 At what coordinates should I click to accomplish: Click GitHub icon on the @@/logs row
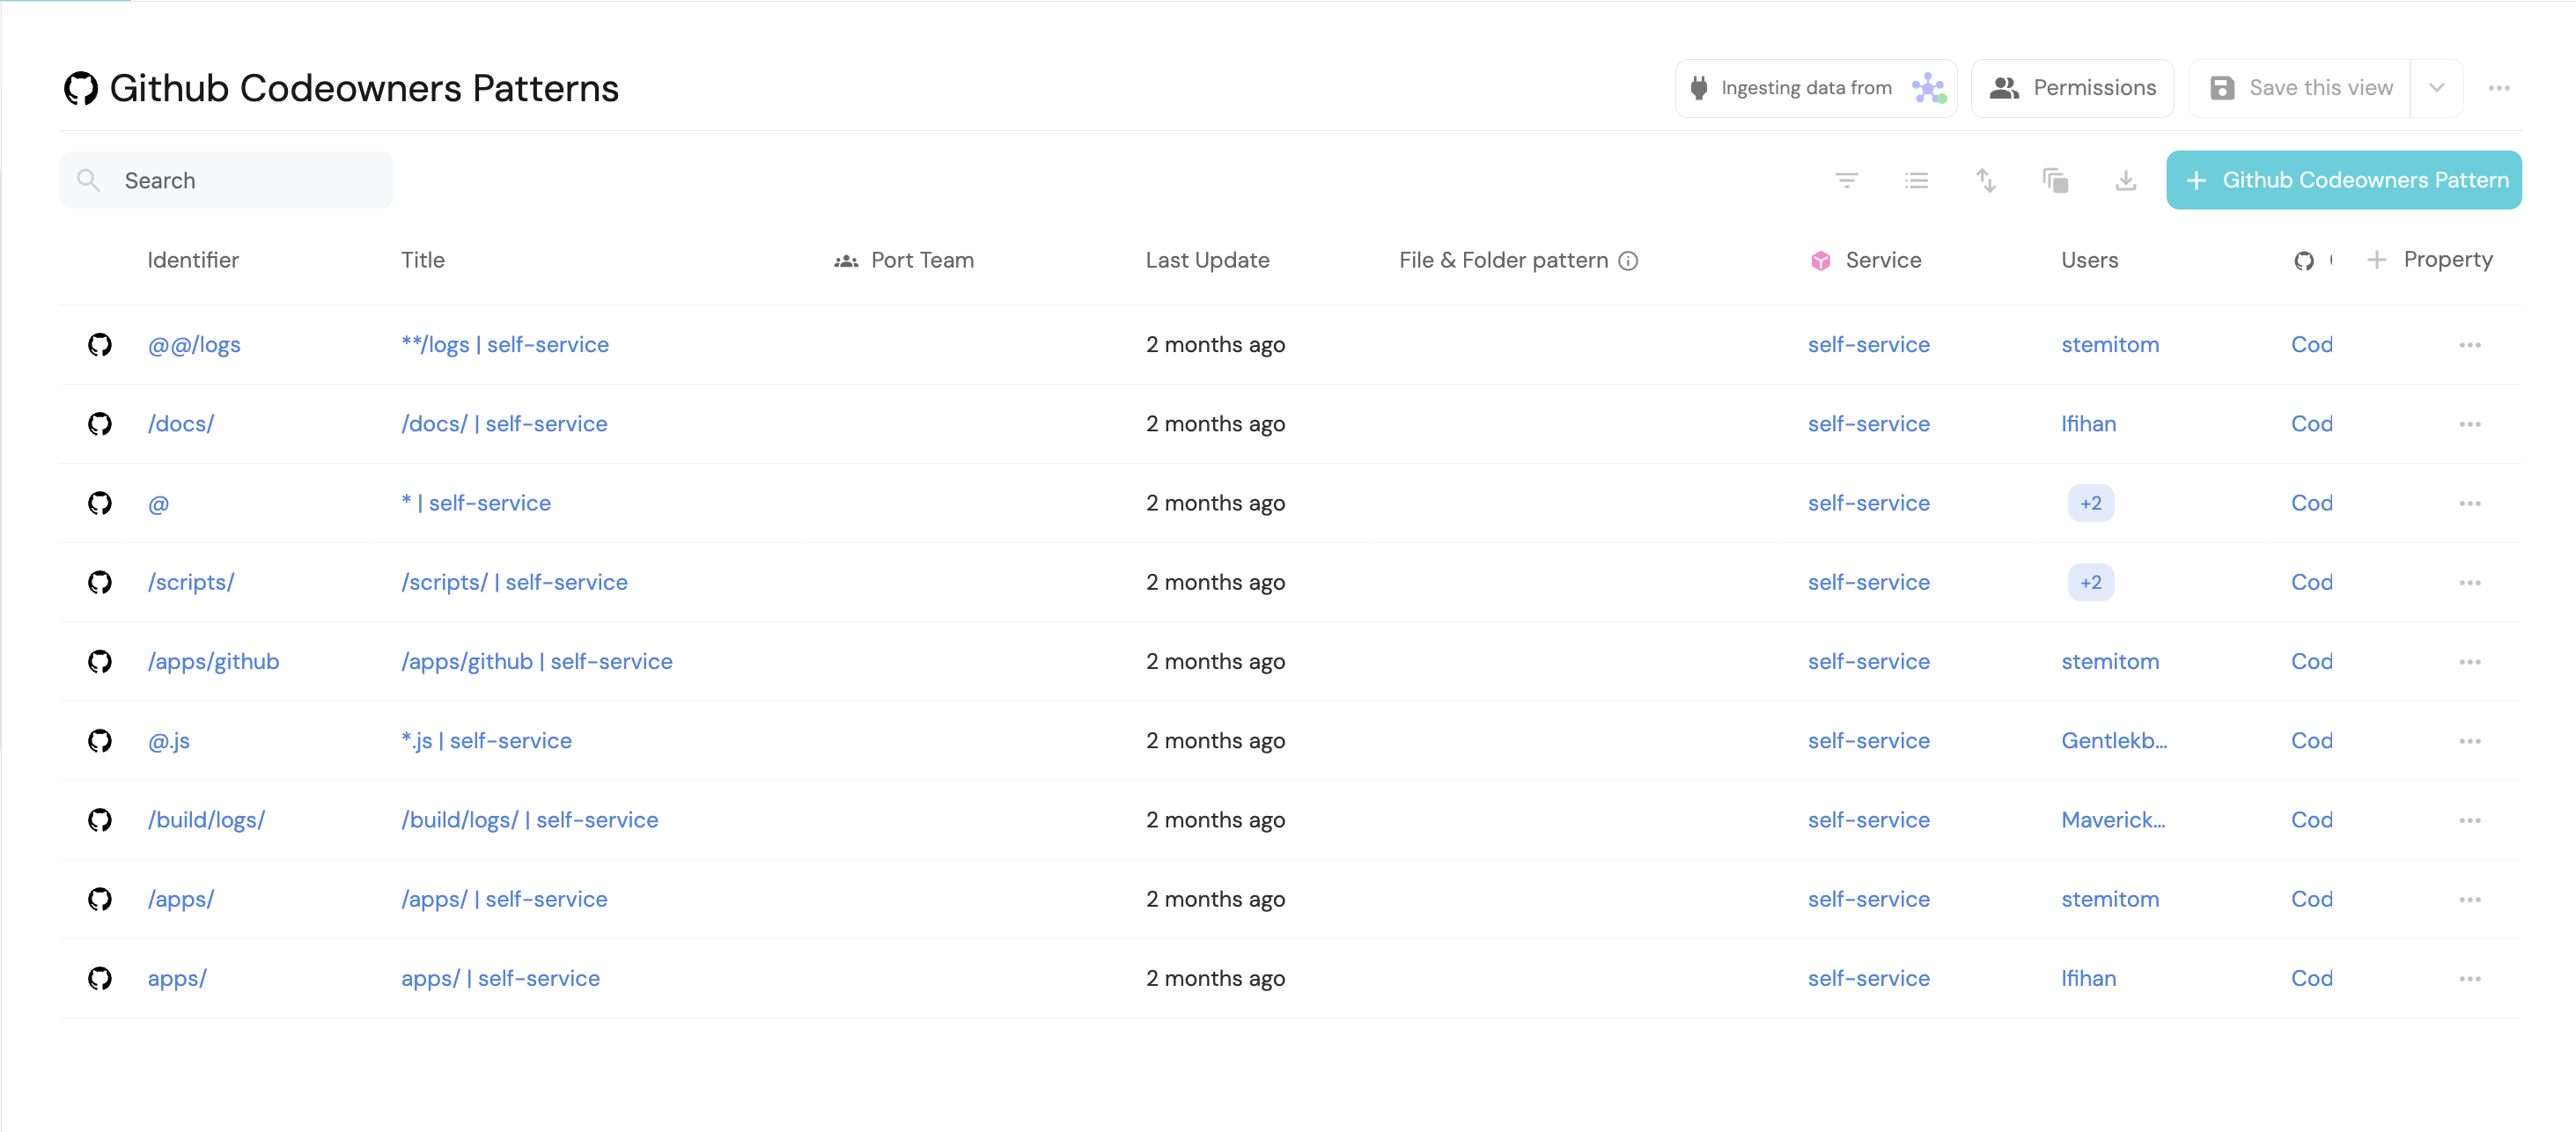100,345
